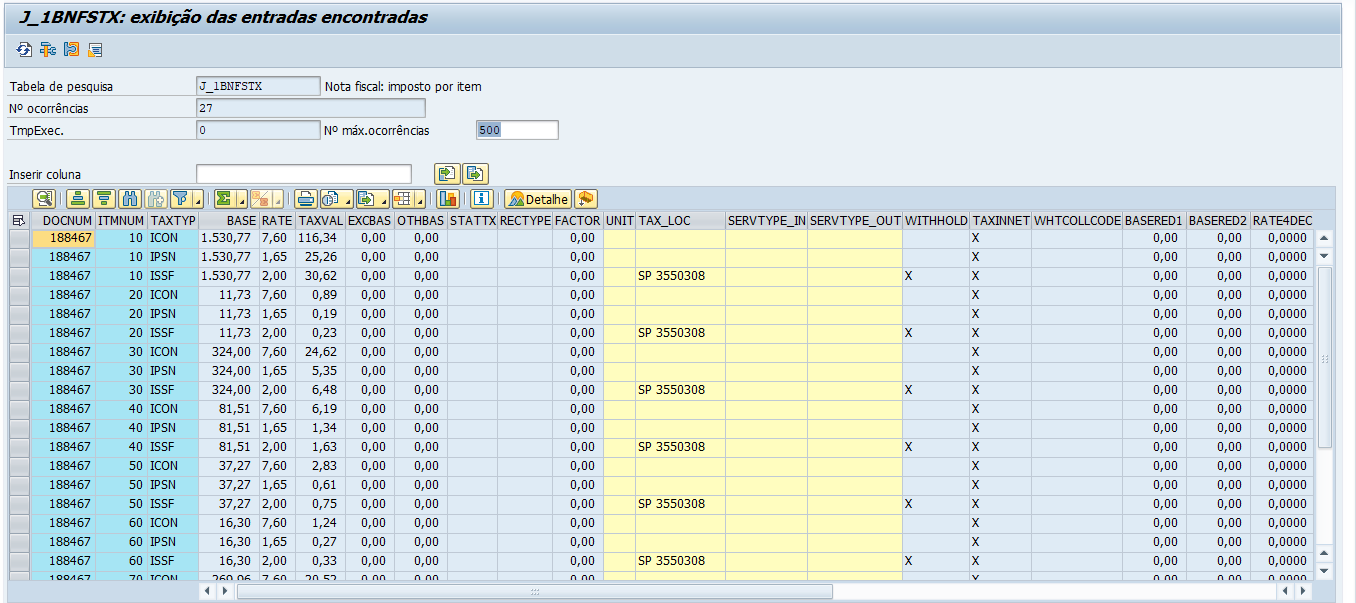
Task: Click the first insert column button beside field
Action: tap(447, 174)
